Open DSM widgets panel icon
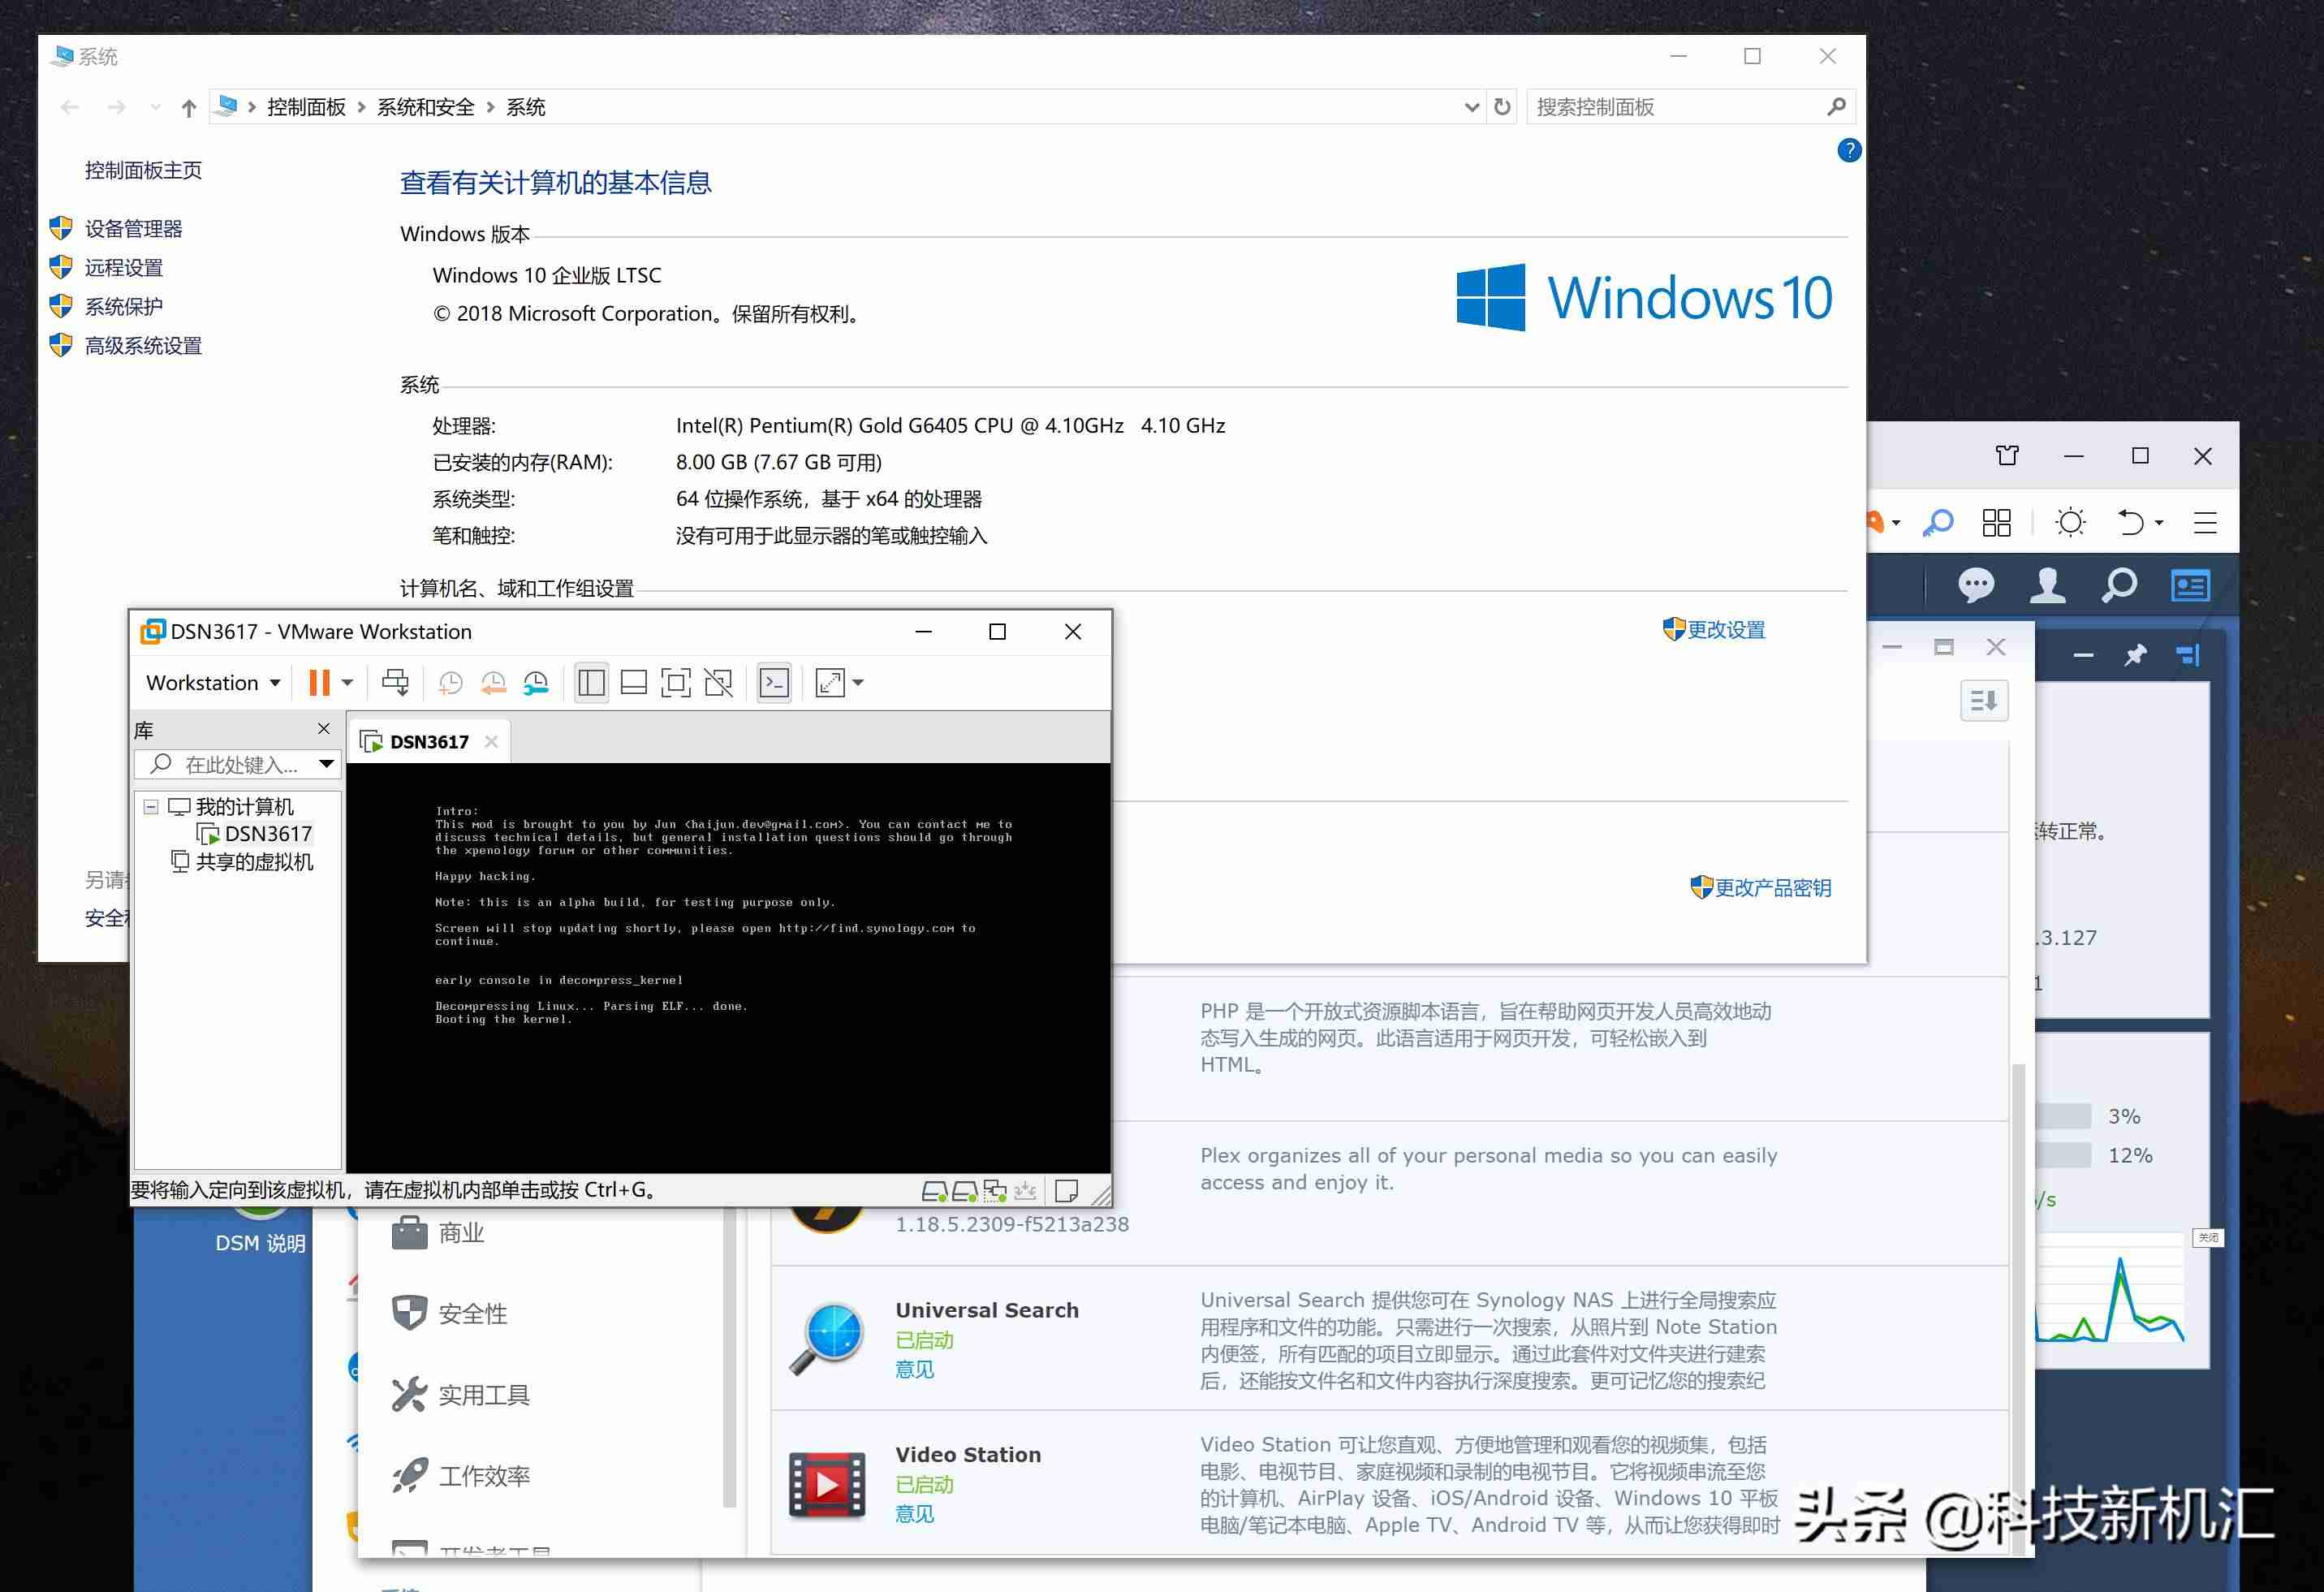The width and height of the screenshot is (2324, 1592). pyautogui.click(x=2190, y=586)
